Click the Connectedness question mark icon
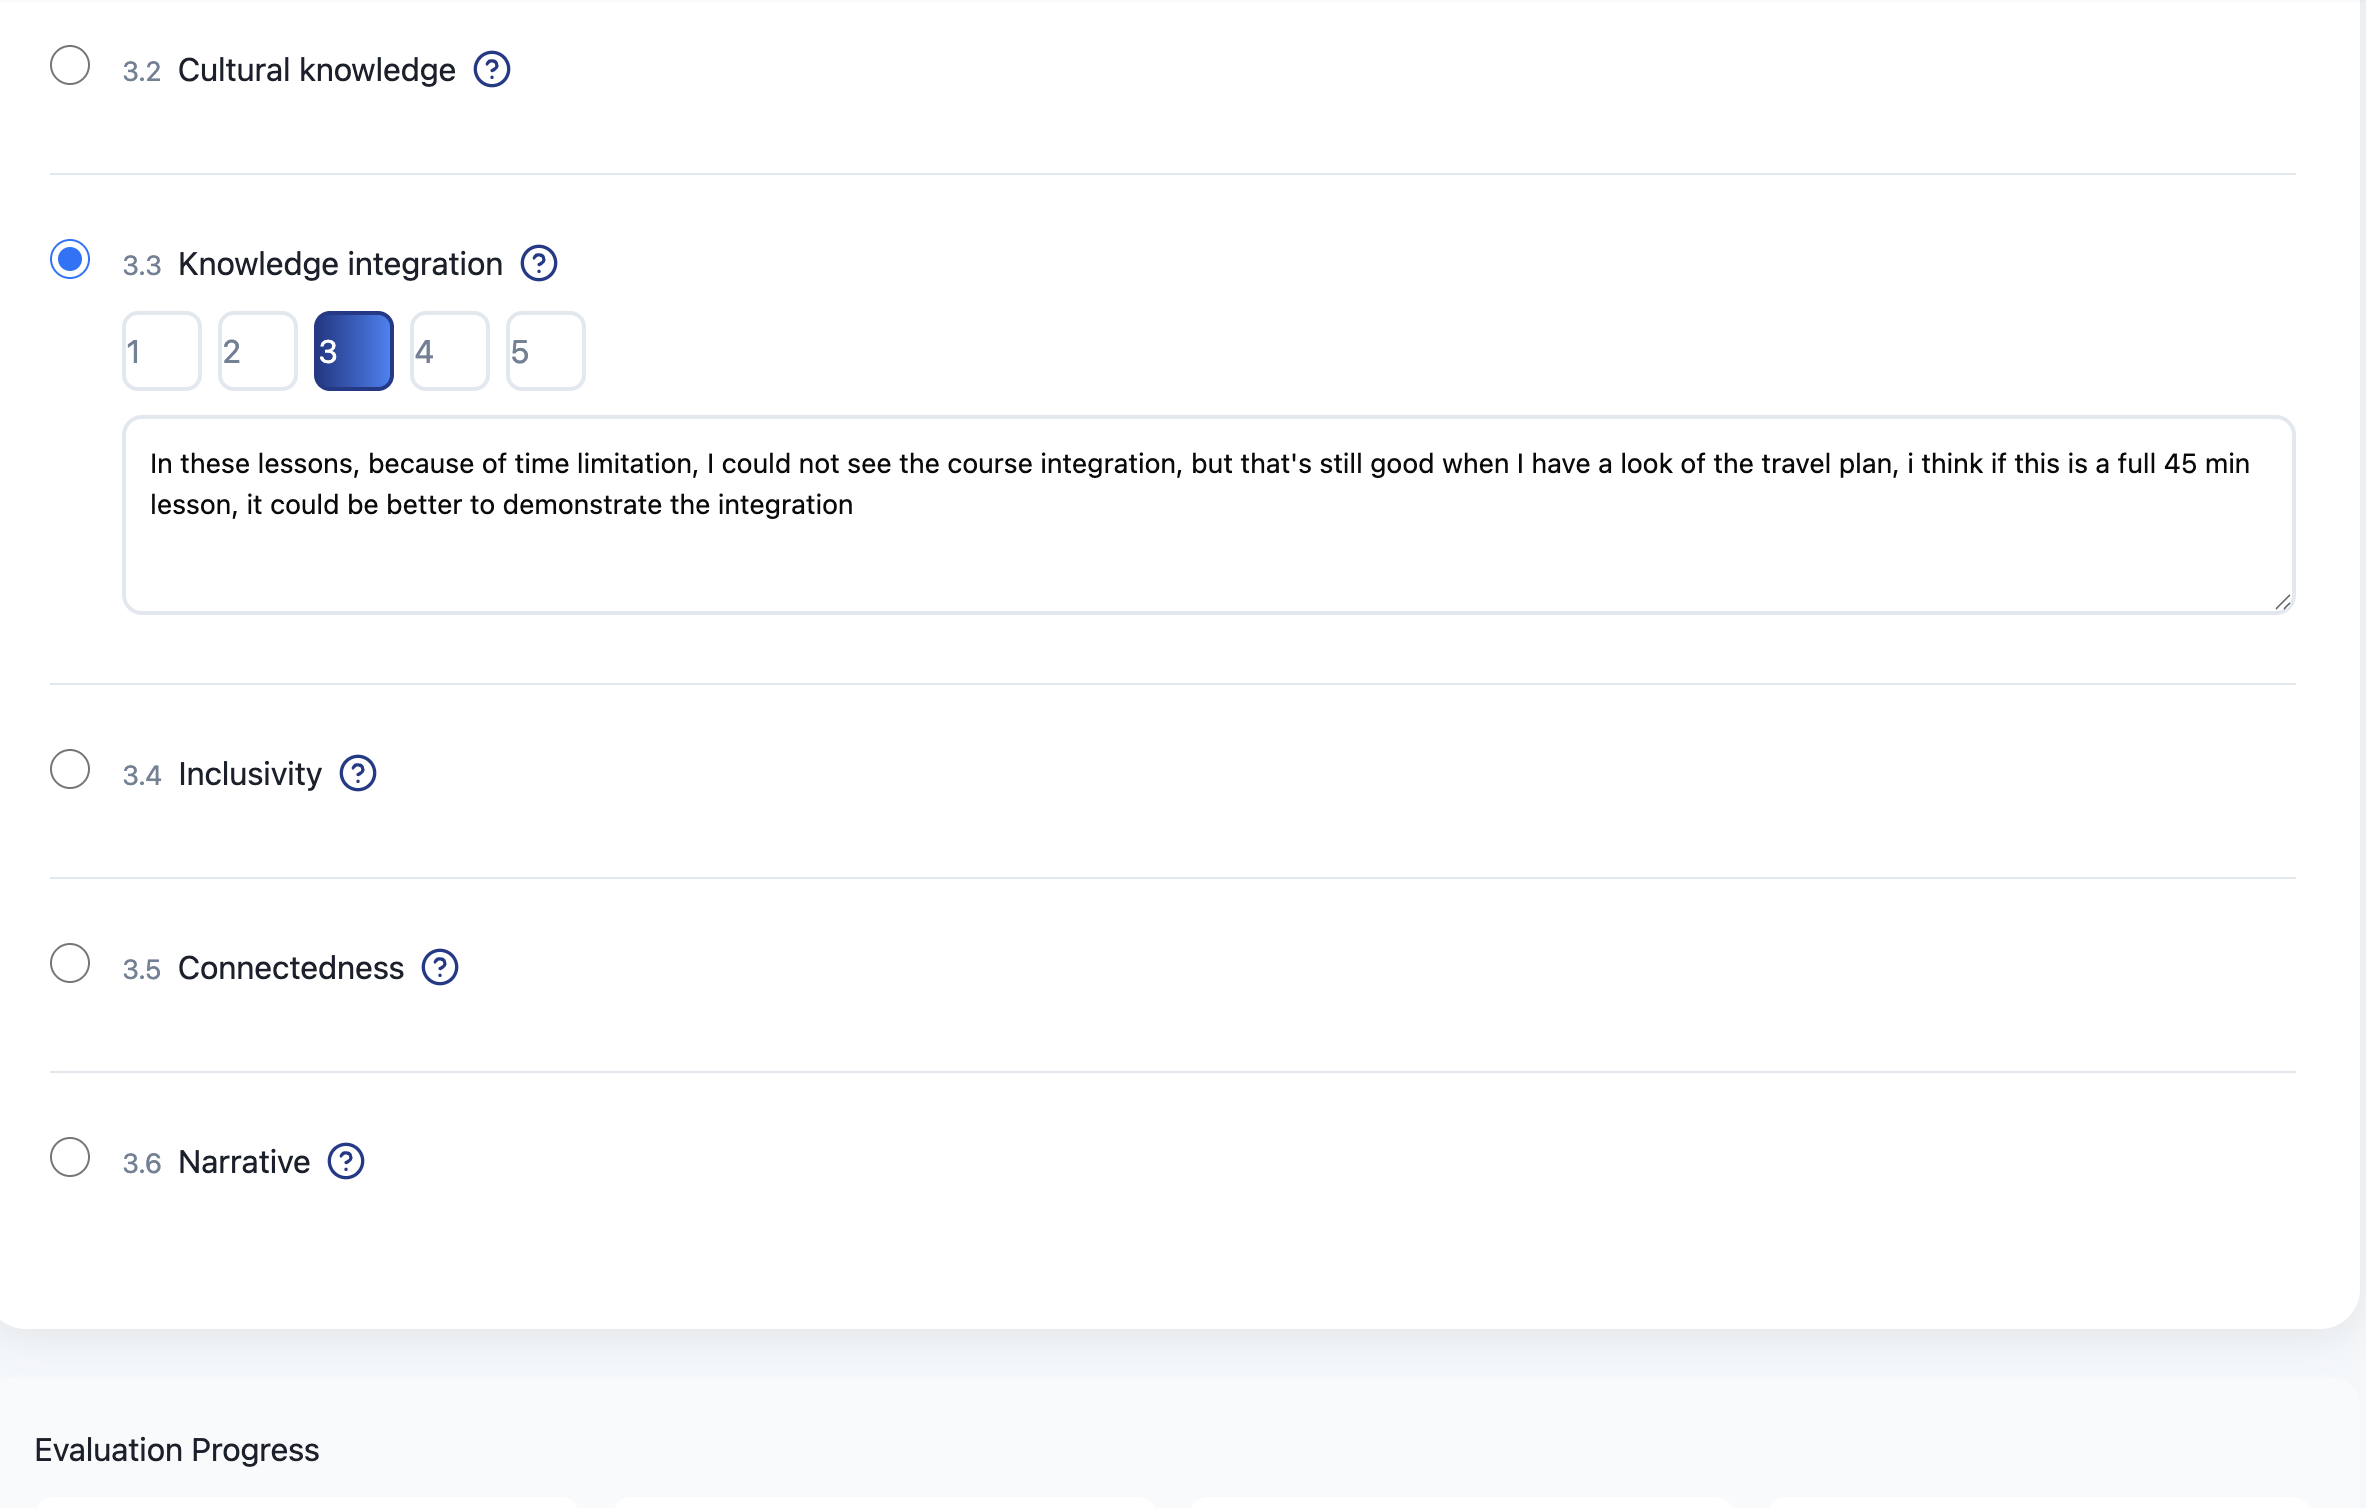The height and width of the screenshot is (1508, 2366). pyautogui.click(x=439, y=968)
